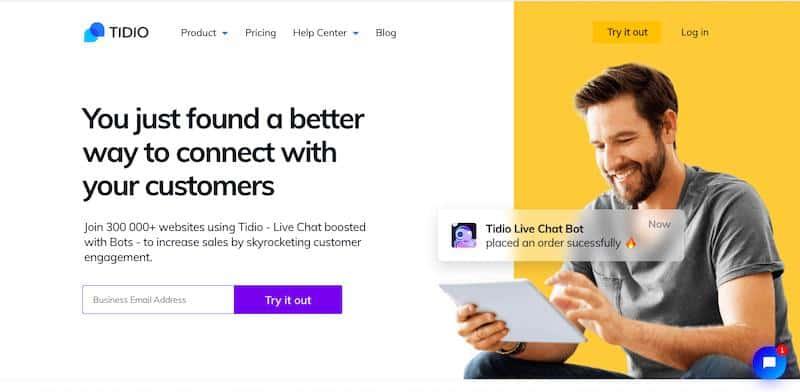Click the fire emoji in notification

(x=631, y=243)
